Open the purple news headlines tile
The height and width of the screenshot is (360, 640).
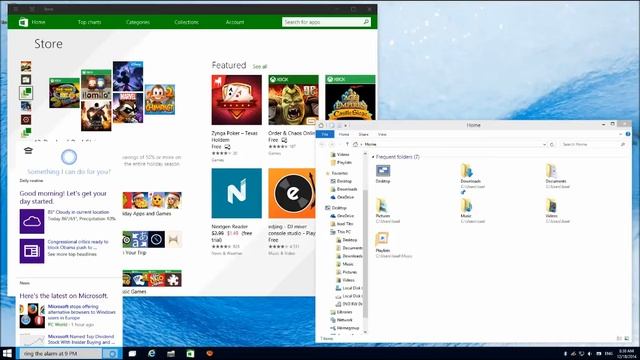(x=32, y=251)
